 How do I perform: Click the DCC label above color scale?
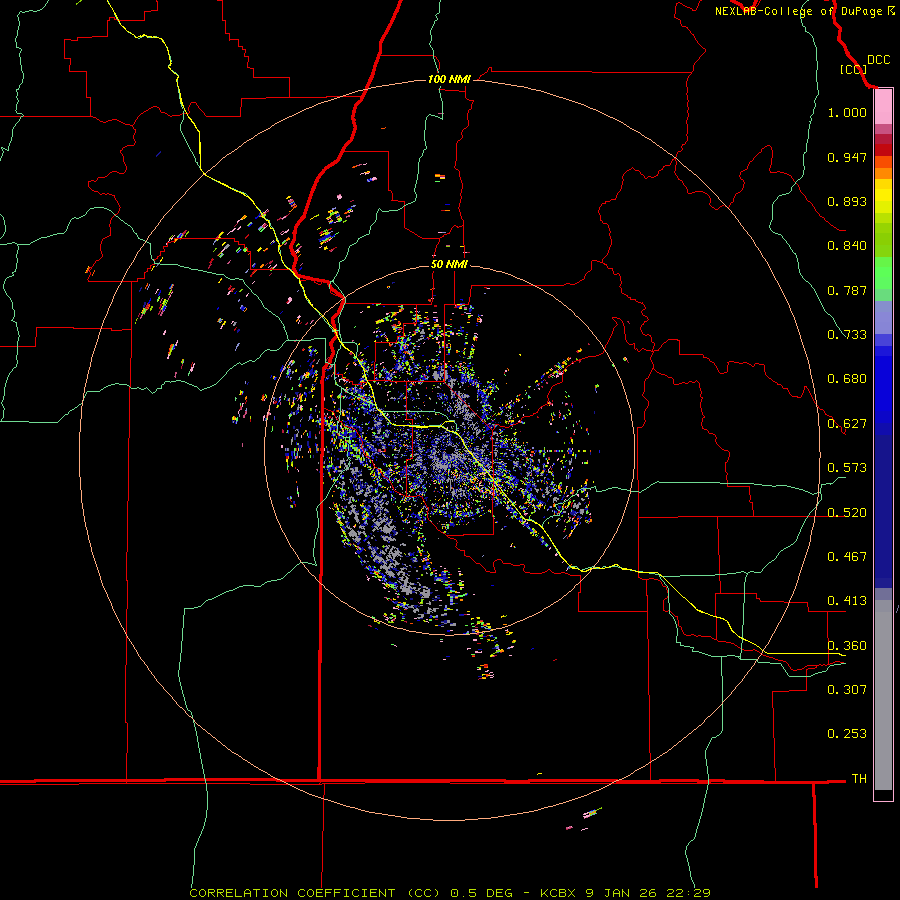[x=878, y=60]
